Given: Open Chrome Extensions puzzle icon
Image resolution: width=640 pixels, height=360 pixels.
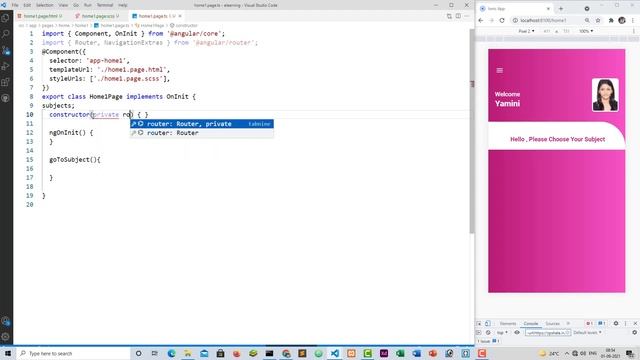Looking at the screenshot, I should pos(611,20).
